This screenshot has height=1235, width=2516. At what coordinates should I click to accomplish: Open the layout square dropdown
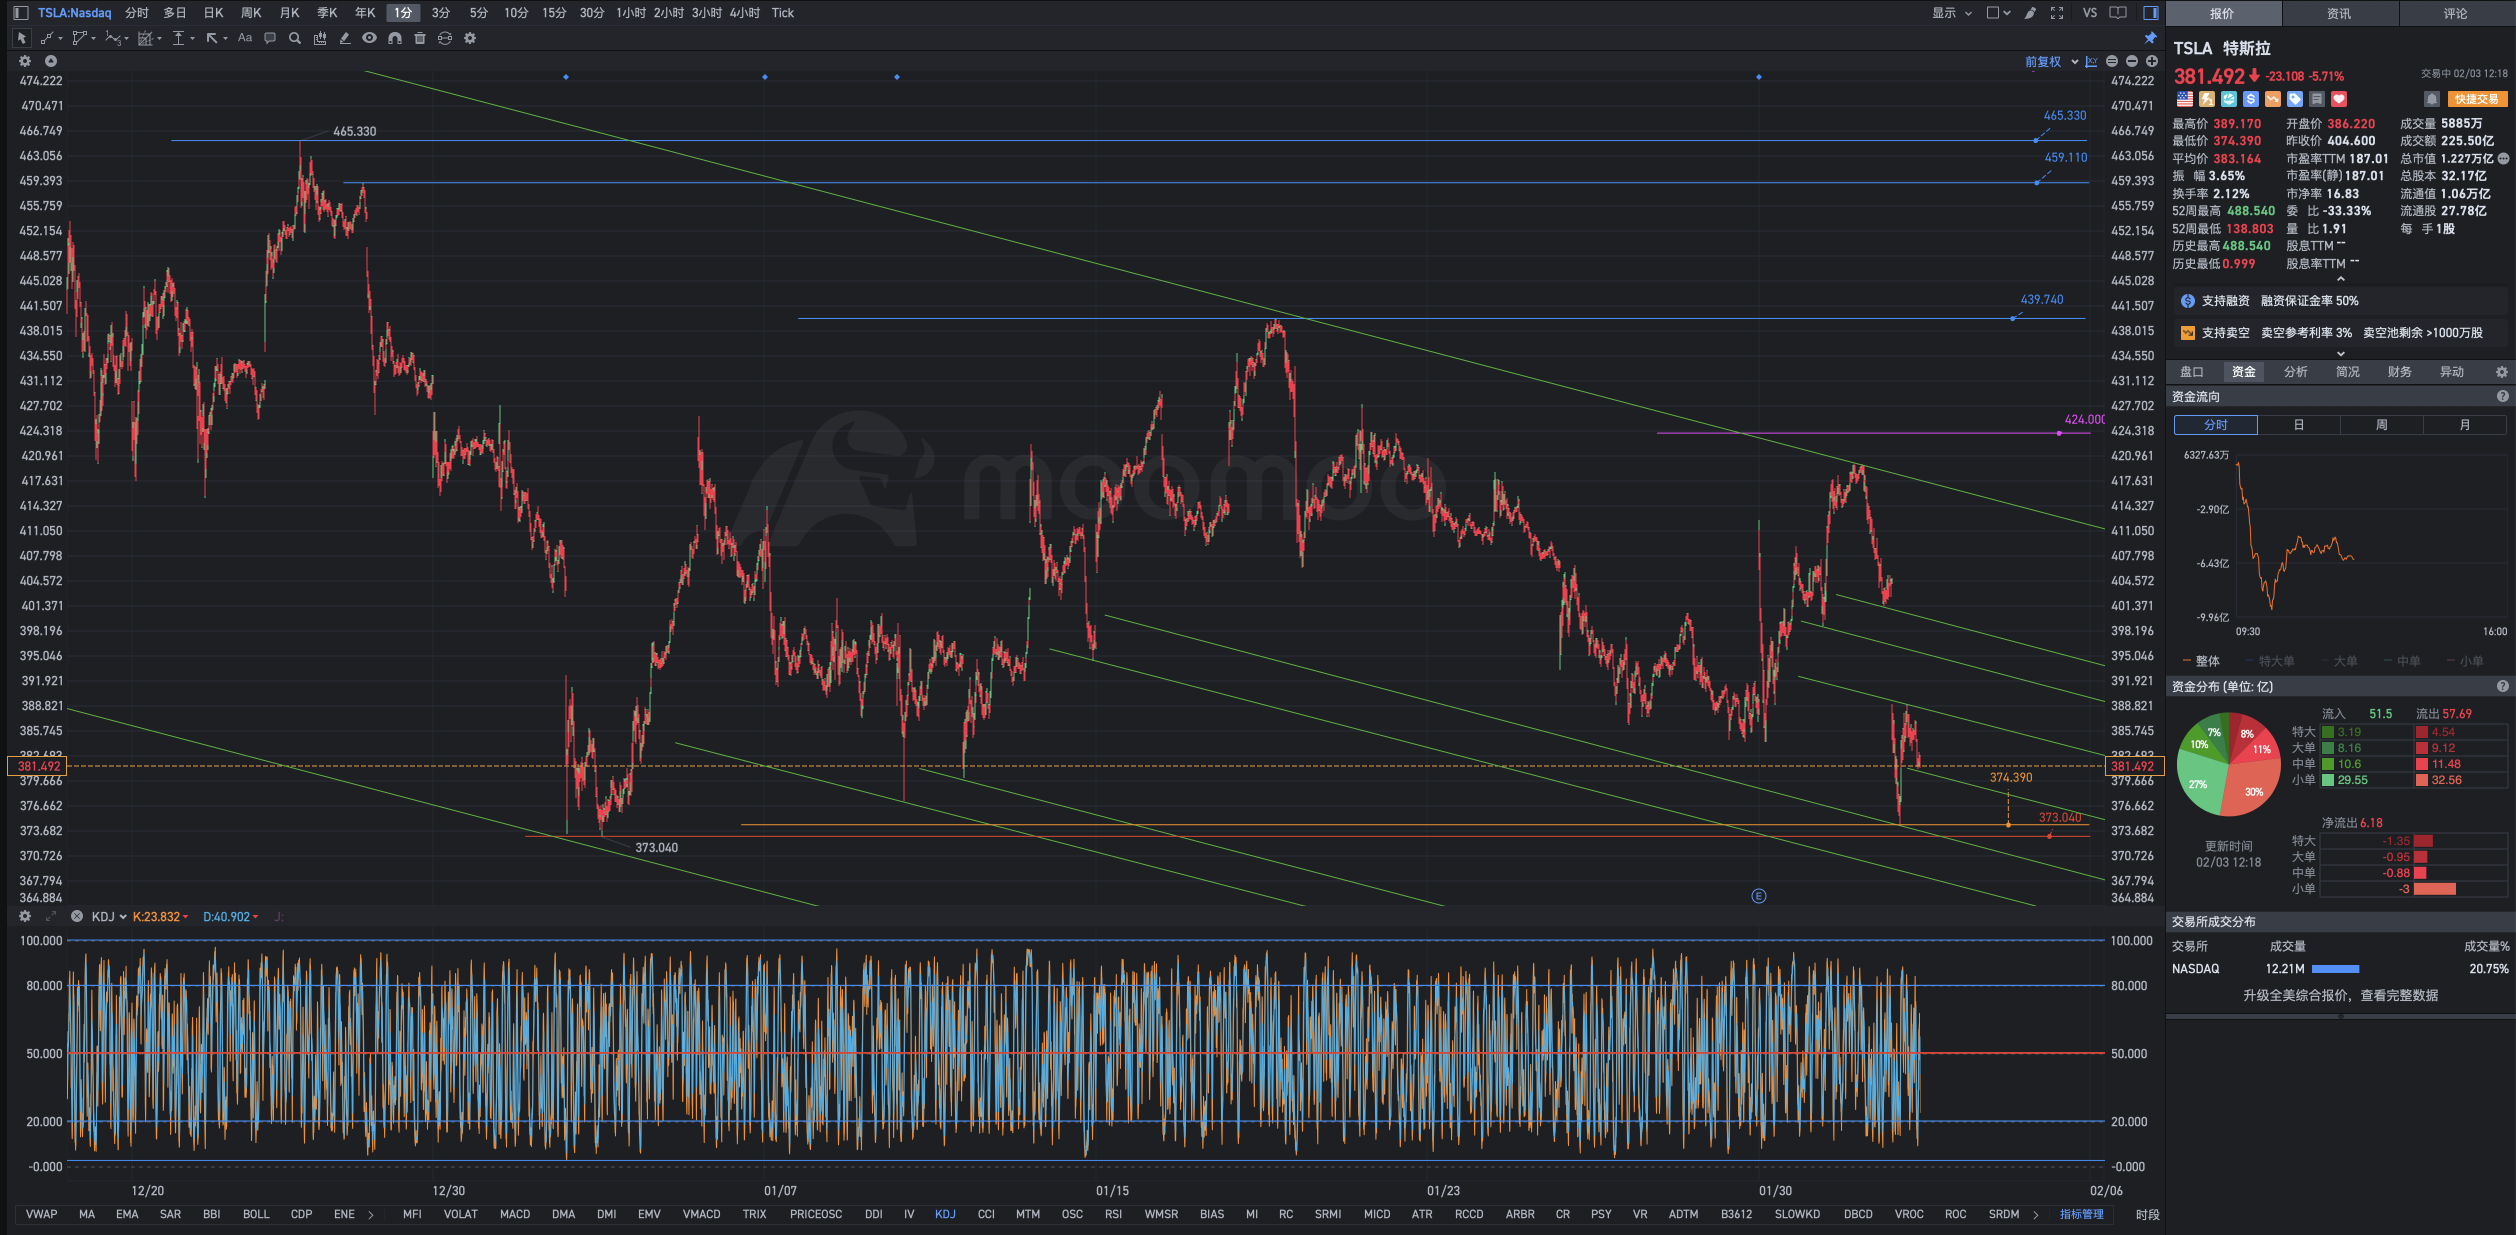pos(1998,13)
